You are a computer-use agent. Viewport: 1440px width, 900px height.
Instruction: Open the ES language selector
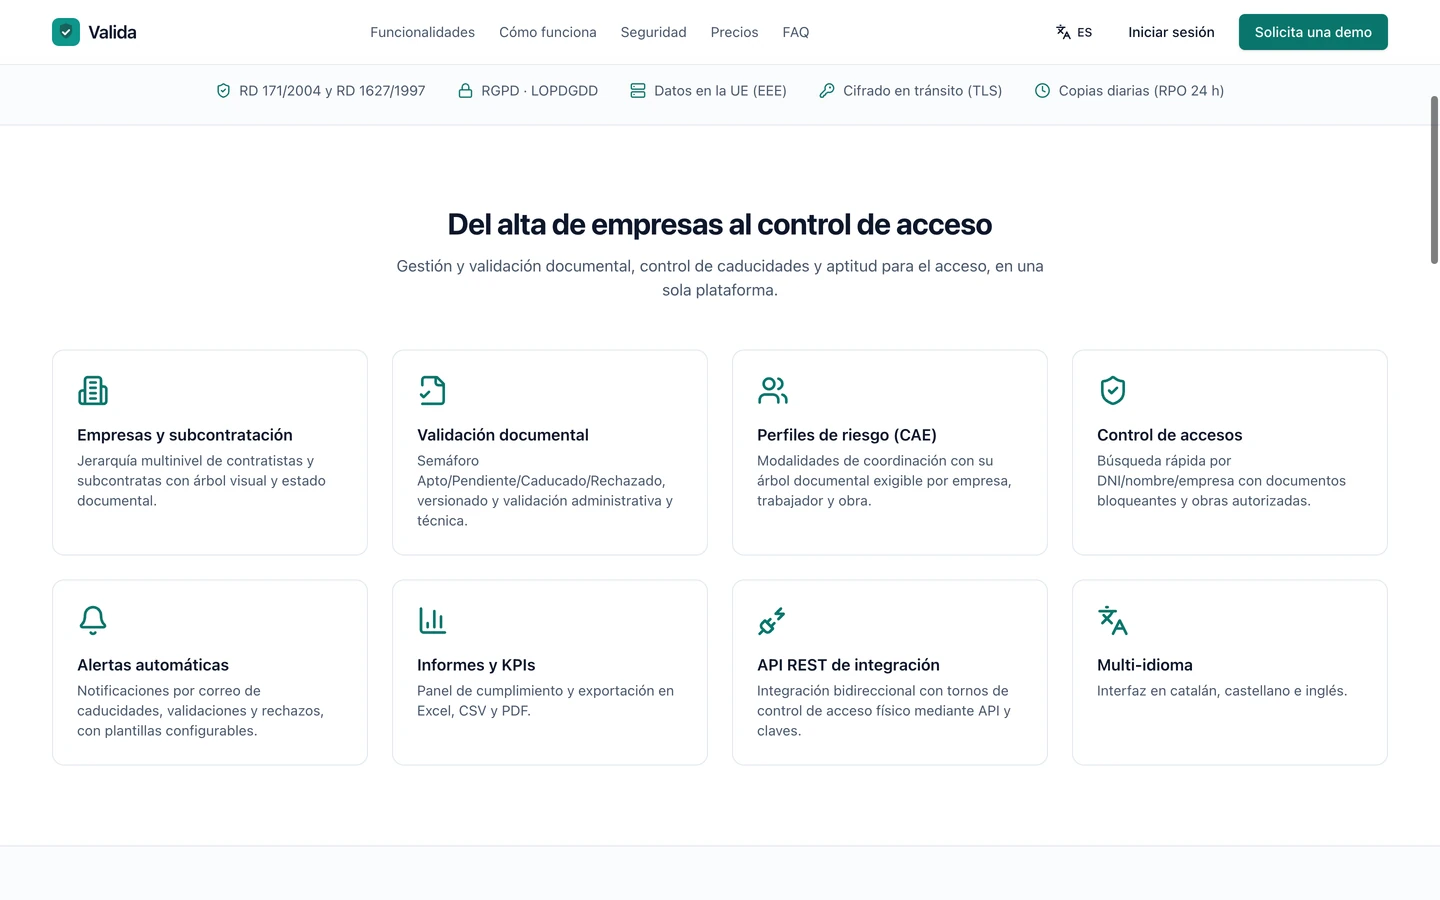tap(1074, 32)
